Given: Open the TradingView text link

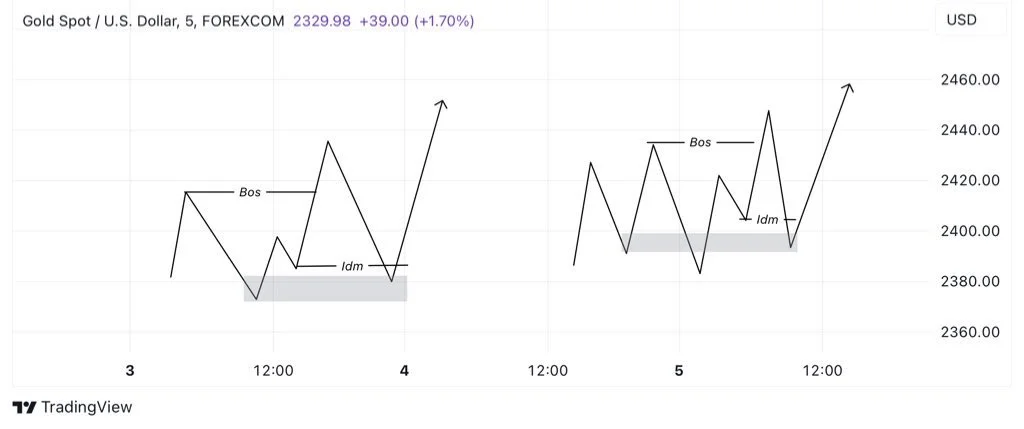Looking at the screenshot, I should [x=86, y=407].
